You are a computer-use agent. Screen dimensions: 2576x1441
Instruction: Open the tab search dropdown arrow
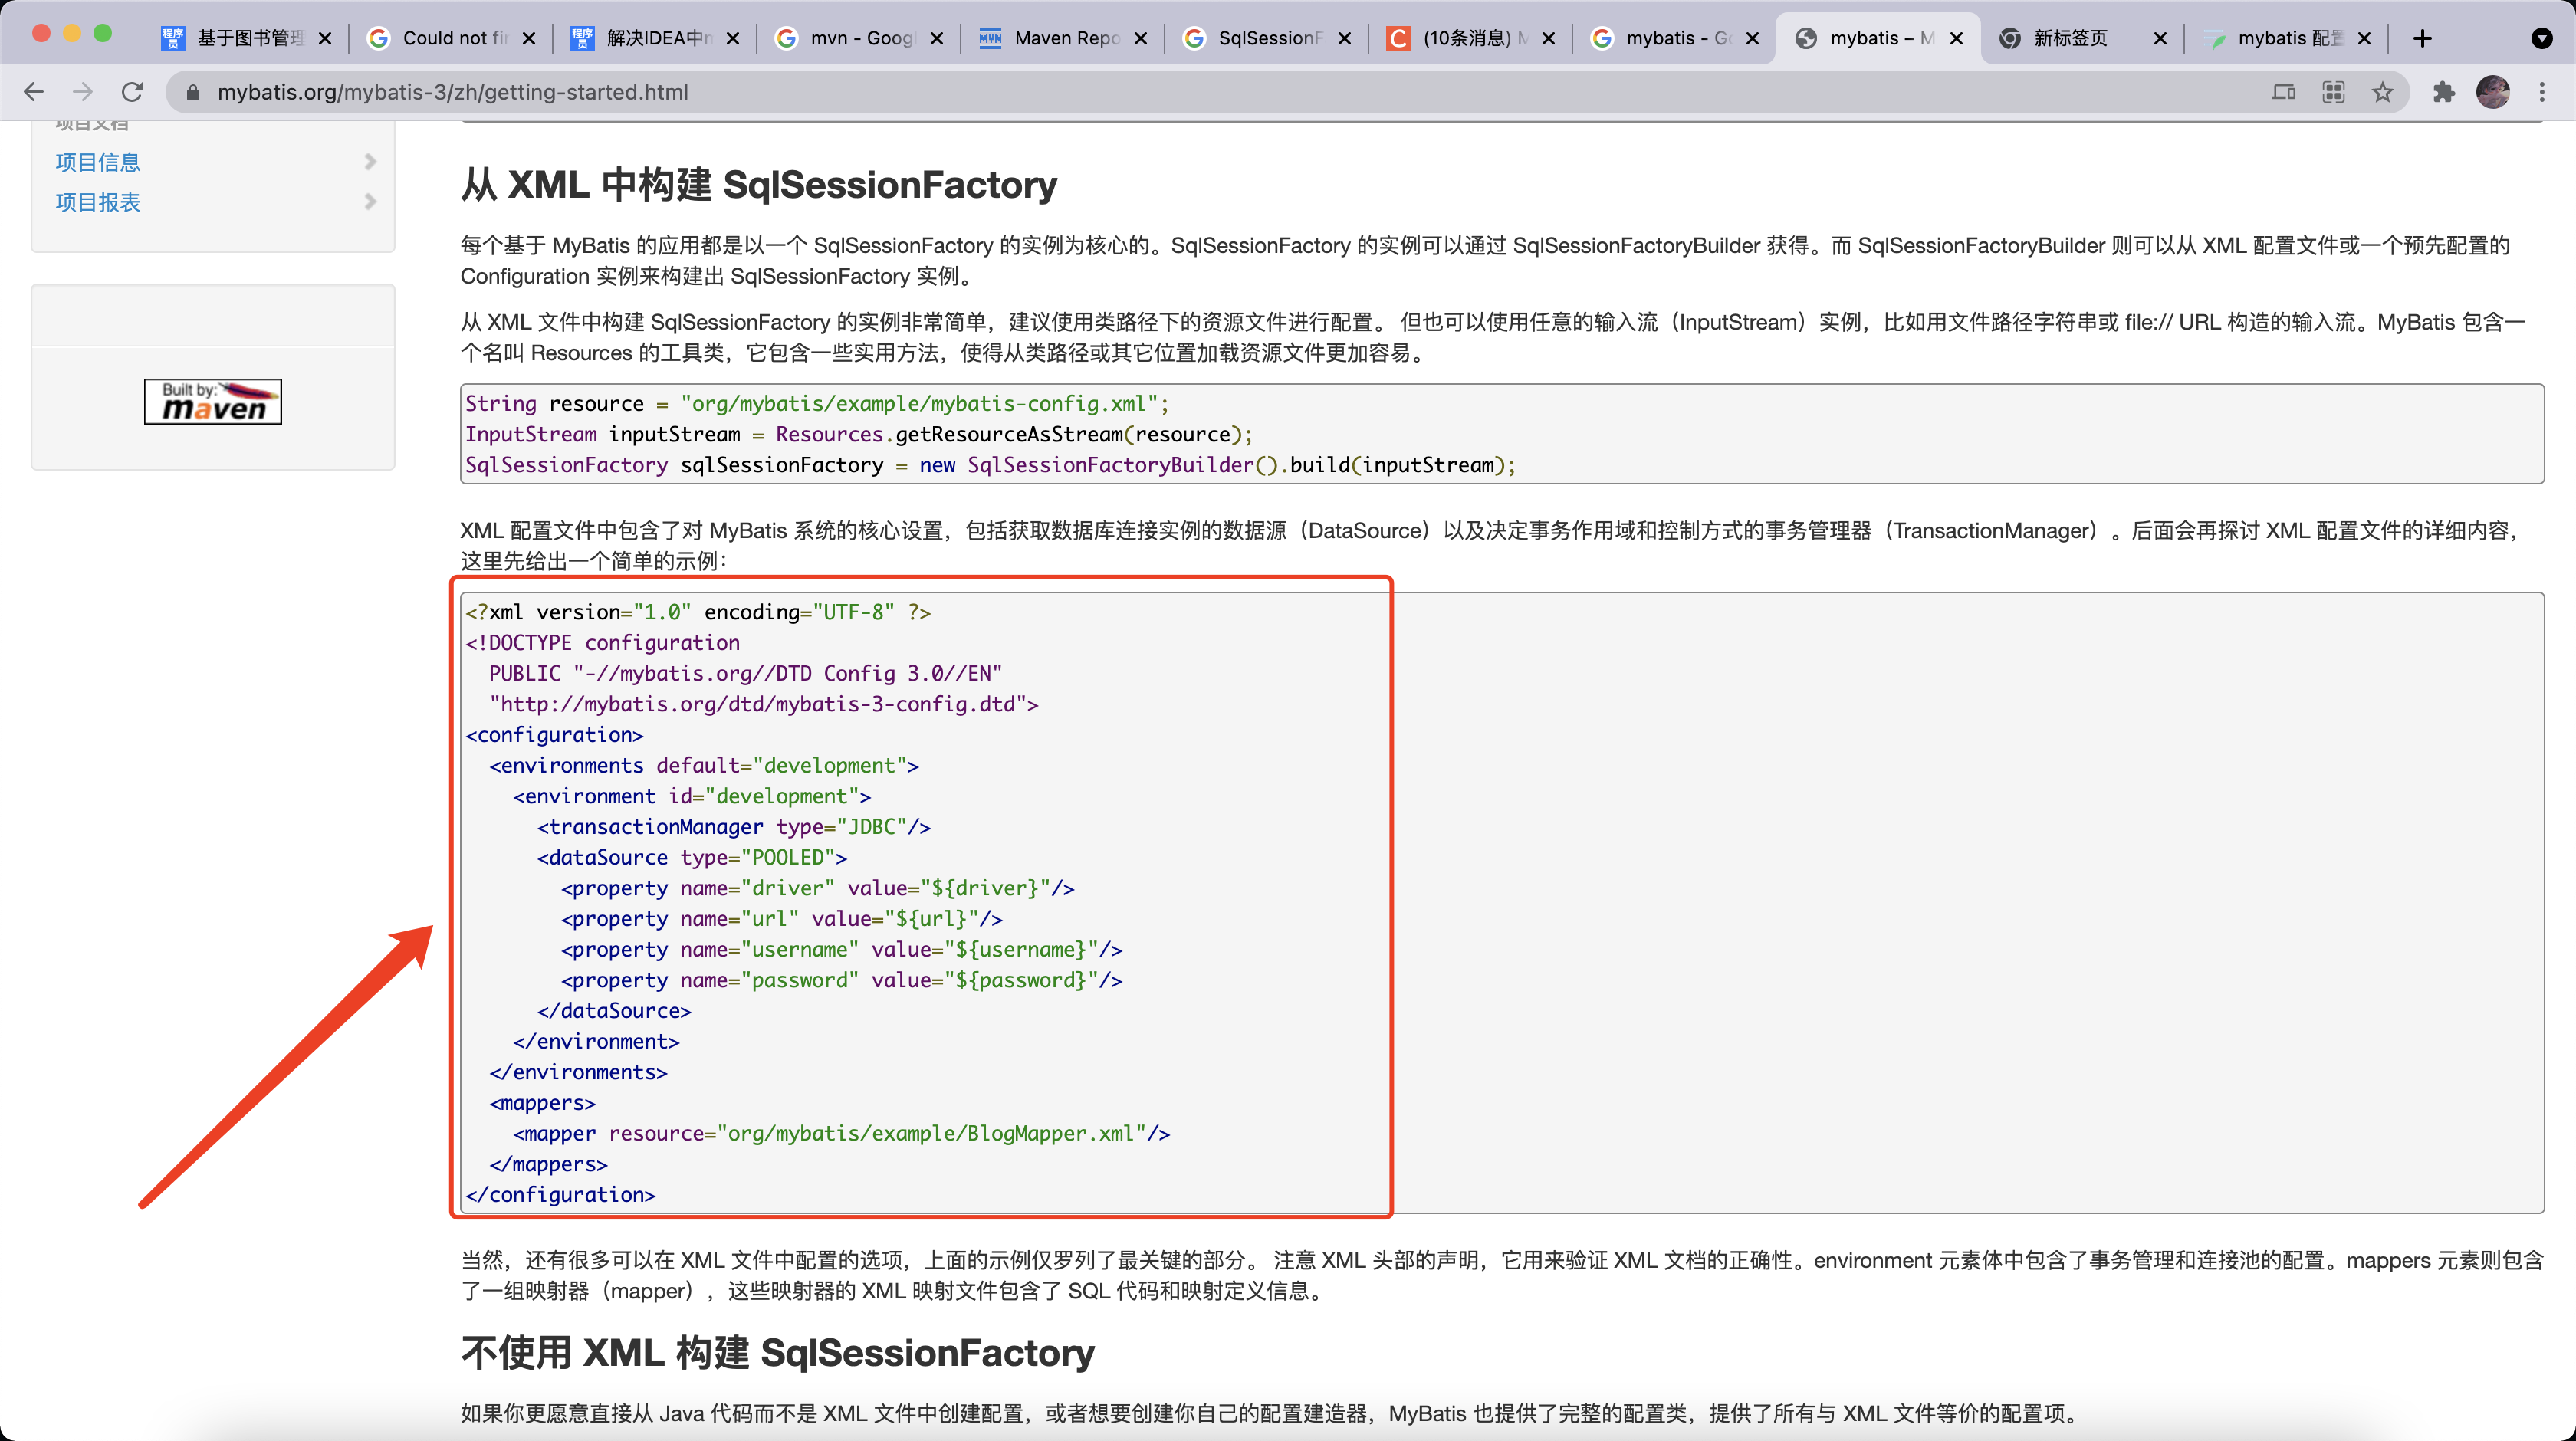tap(2541, 38)
